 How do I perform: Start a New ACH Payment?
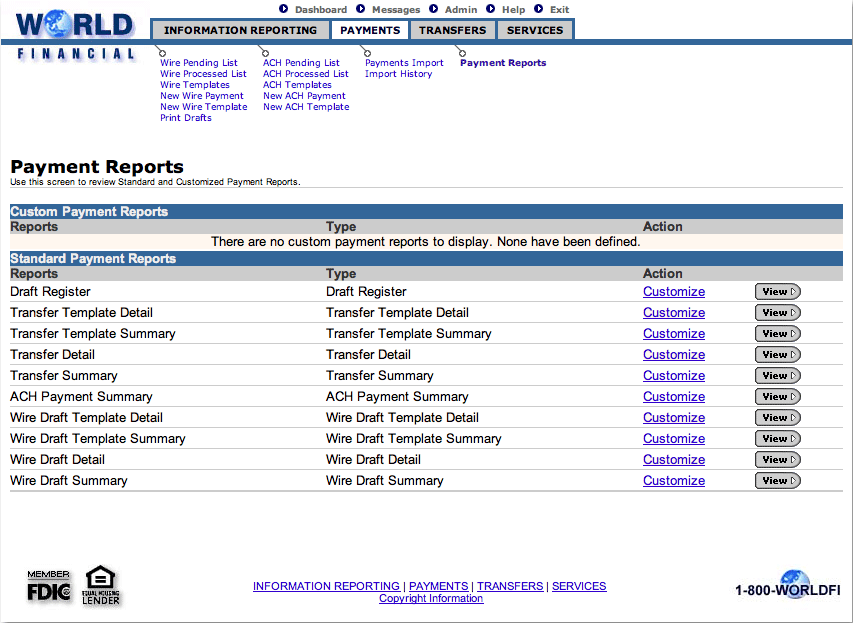[x=304, y=95]
